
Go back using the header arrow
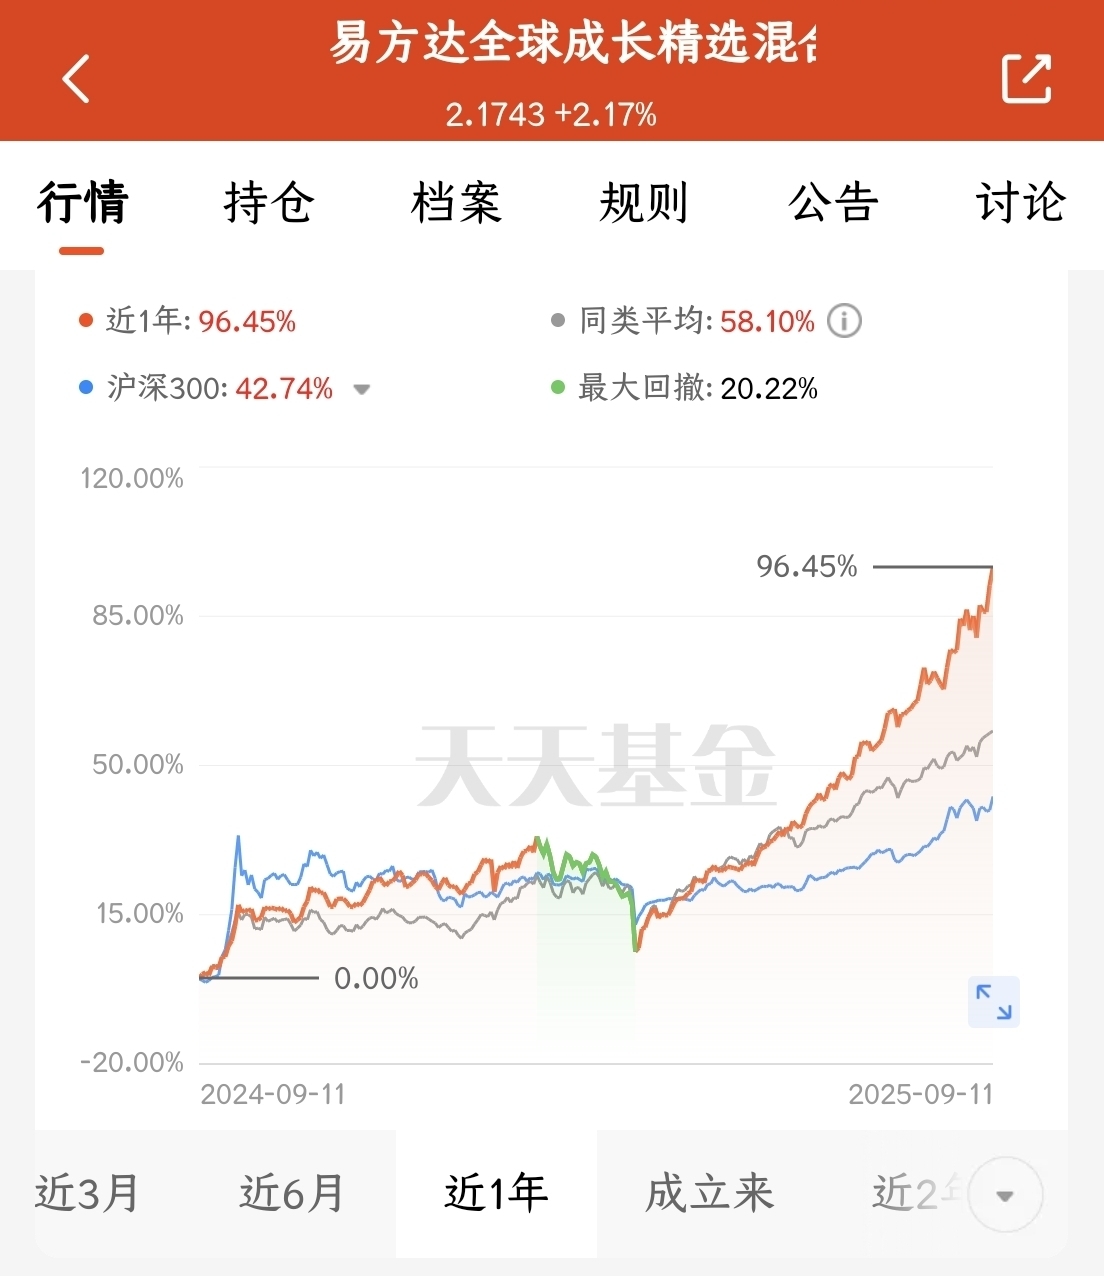(x=76, y=79)
